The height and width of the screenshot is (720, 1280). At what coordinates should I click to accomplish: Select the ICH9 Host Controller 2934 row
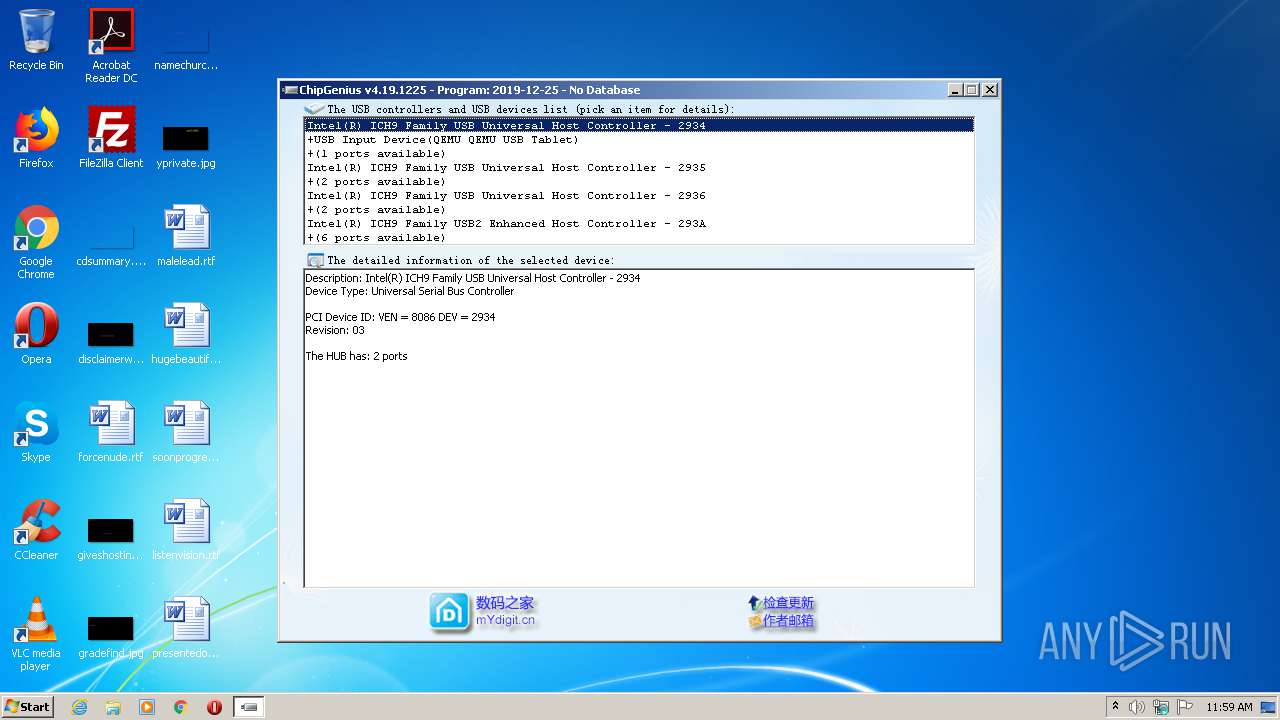coord(639,125)
